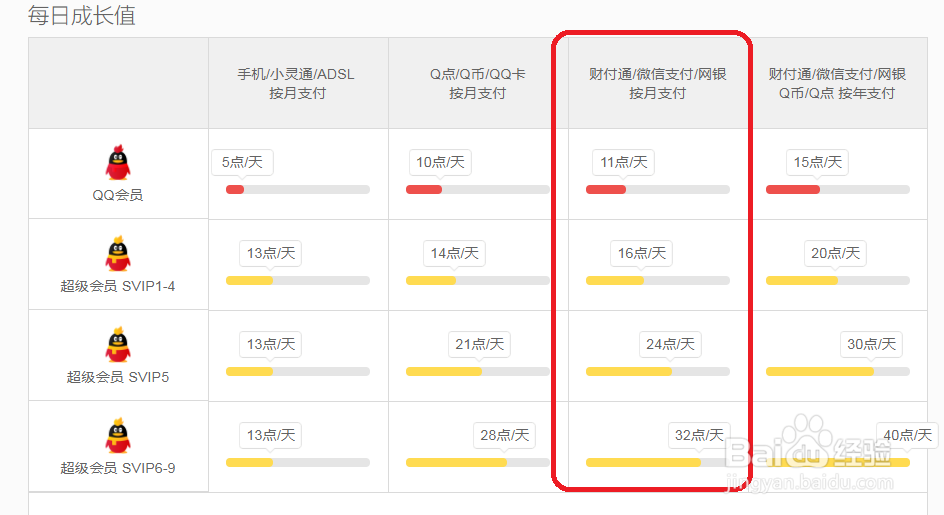Click the red progress bar under 11点/天
The image size is (944, 515).
point(606,190)
